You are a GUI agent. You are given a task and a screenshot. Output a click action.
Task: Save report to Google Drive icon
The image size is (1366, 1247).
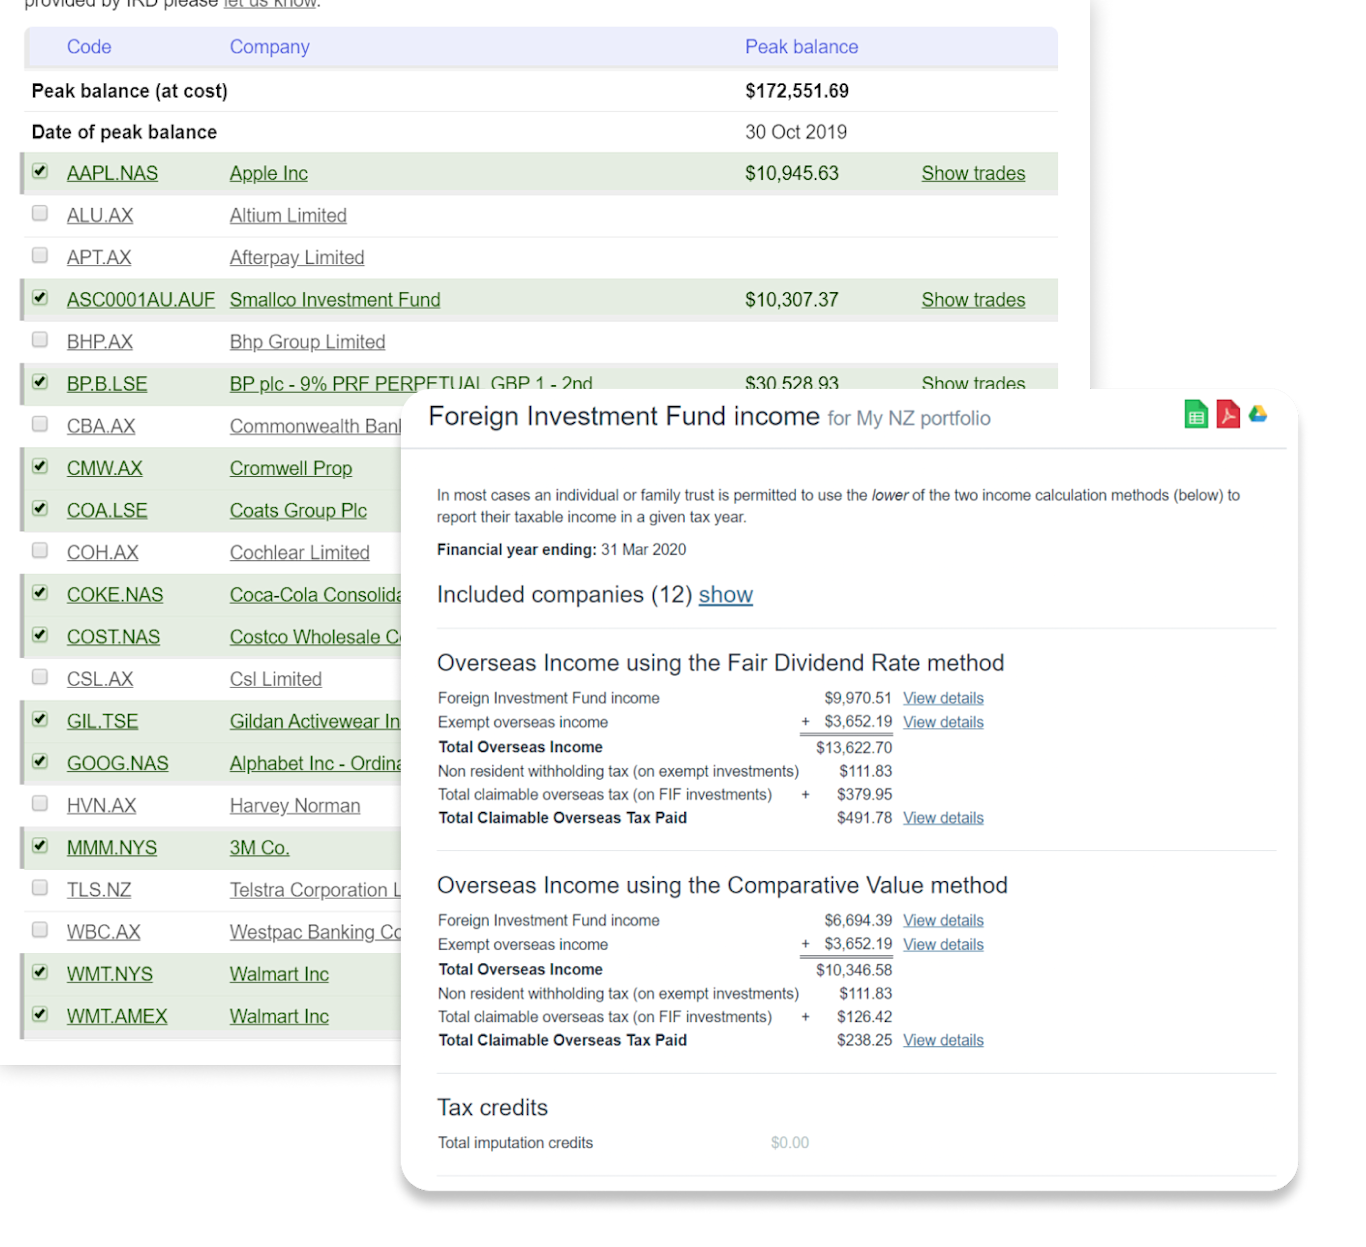[x=1258, y=413]
